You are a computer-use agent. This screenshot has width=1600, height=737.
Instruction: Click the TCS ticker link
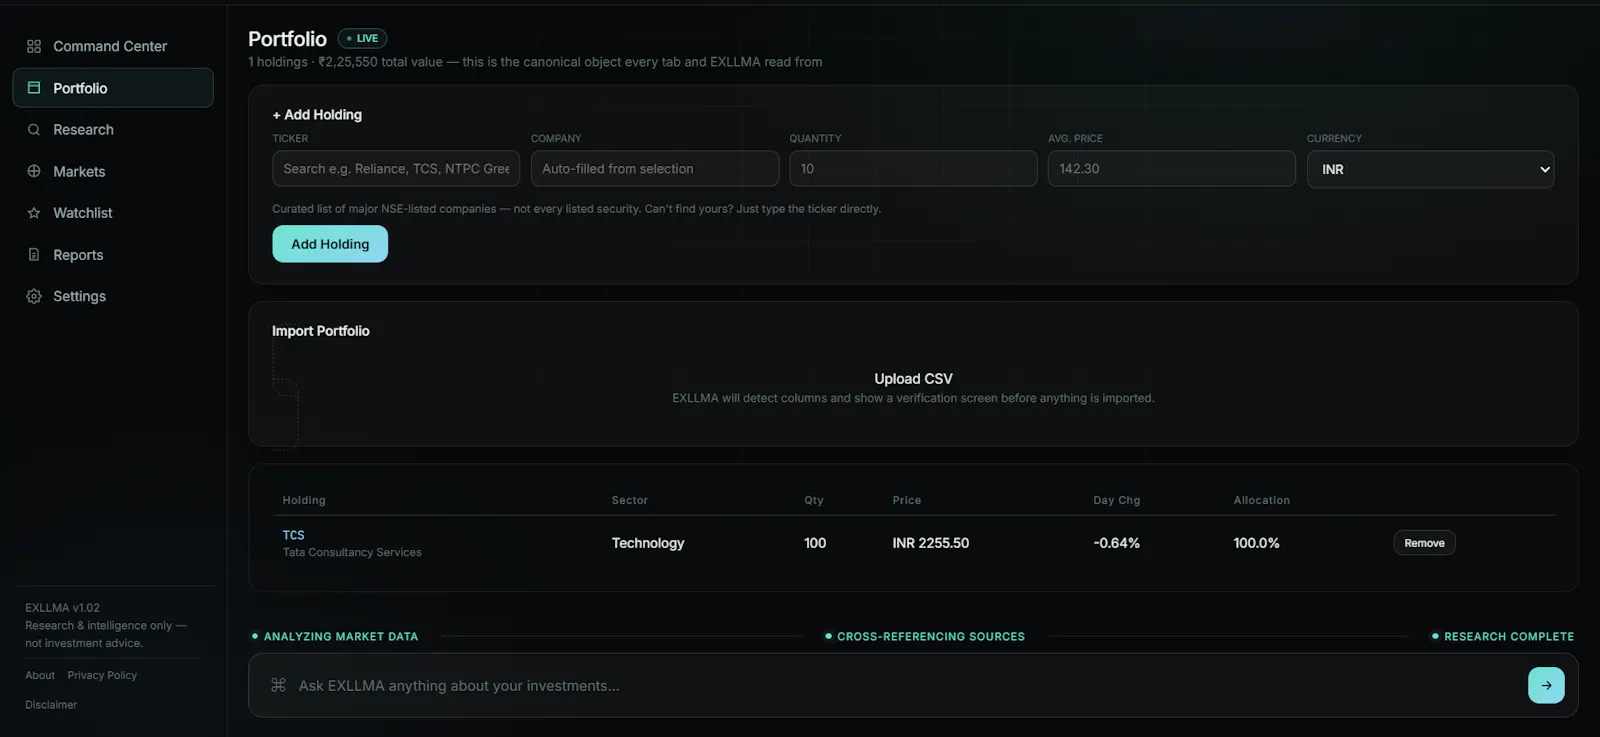(293, 535)
